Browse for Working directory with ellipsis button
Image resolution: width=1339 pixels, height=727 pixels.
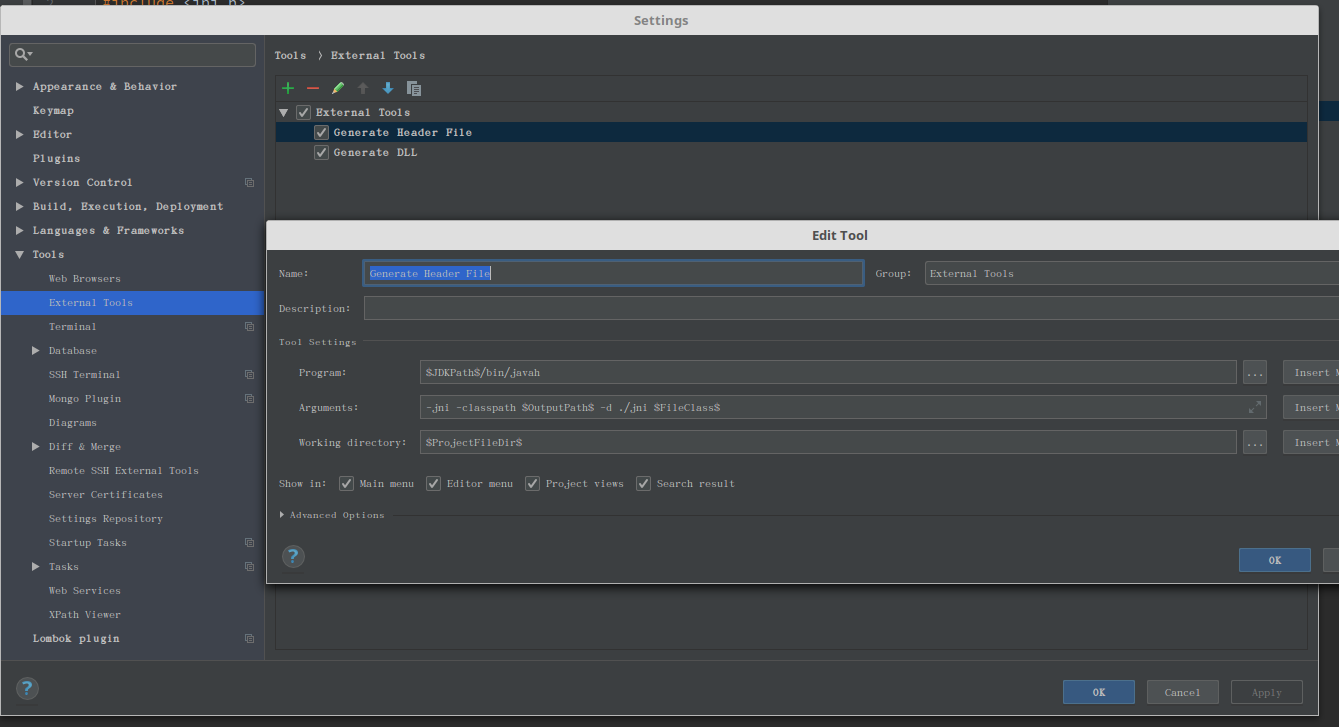1255,442
